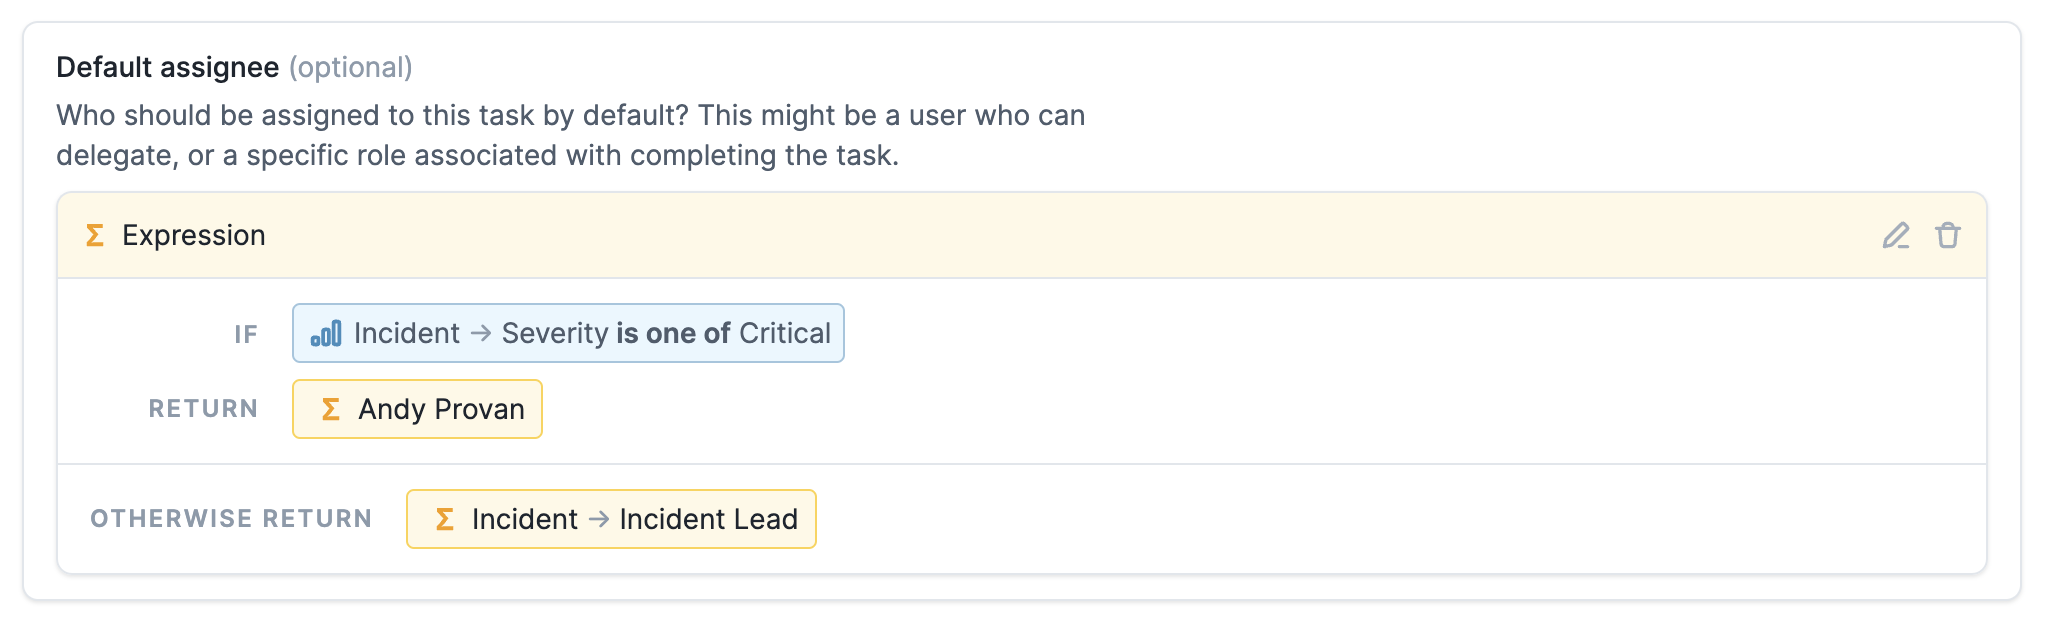Click the severity bar-chart icon in the condition

[x=326, y=333]
